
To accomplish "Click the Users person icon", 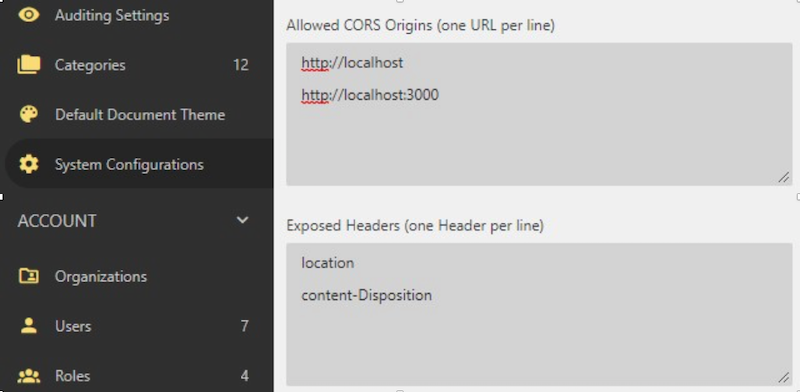I will 29,326.
